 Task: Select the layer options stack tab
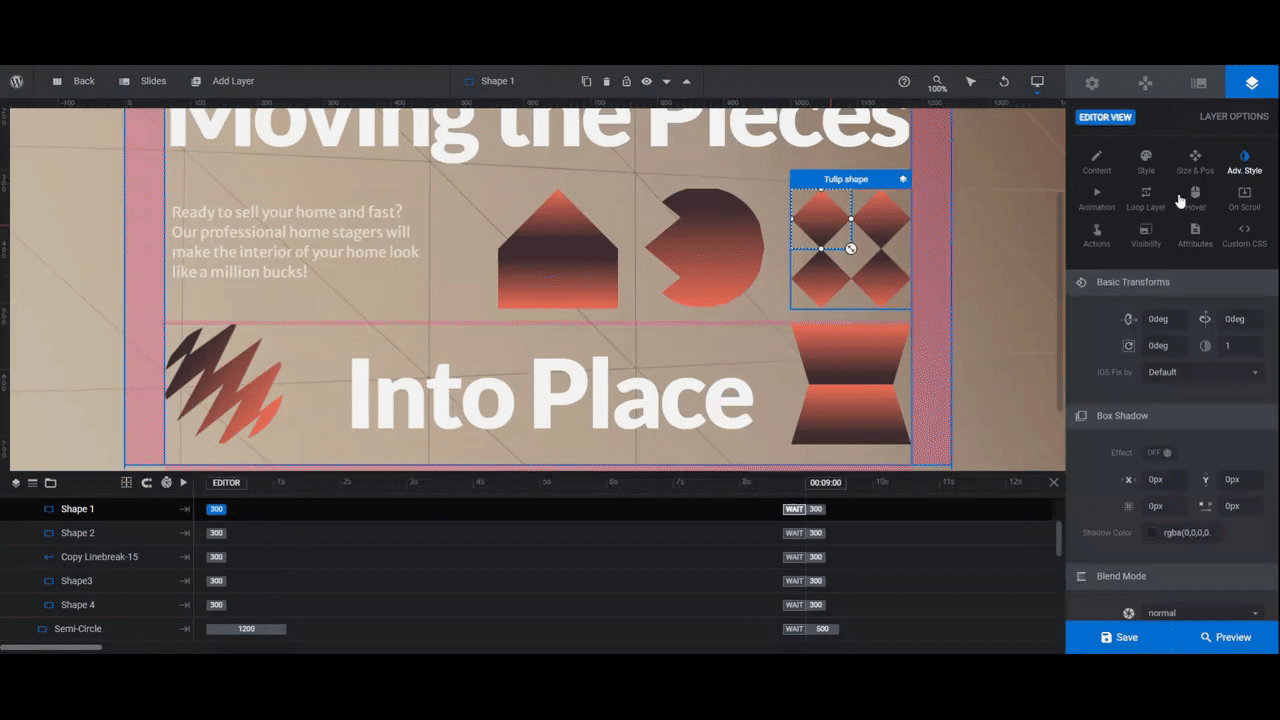[1251, 83]
